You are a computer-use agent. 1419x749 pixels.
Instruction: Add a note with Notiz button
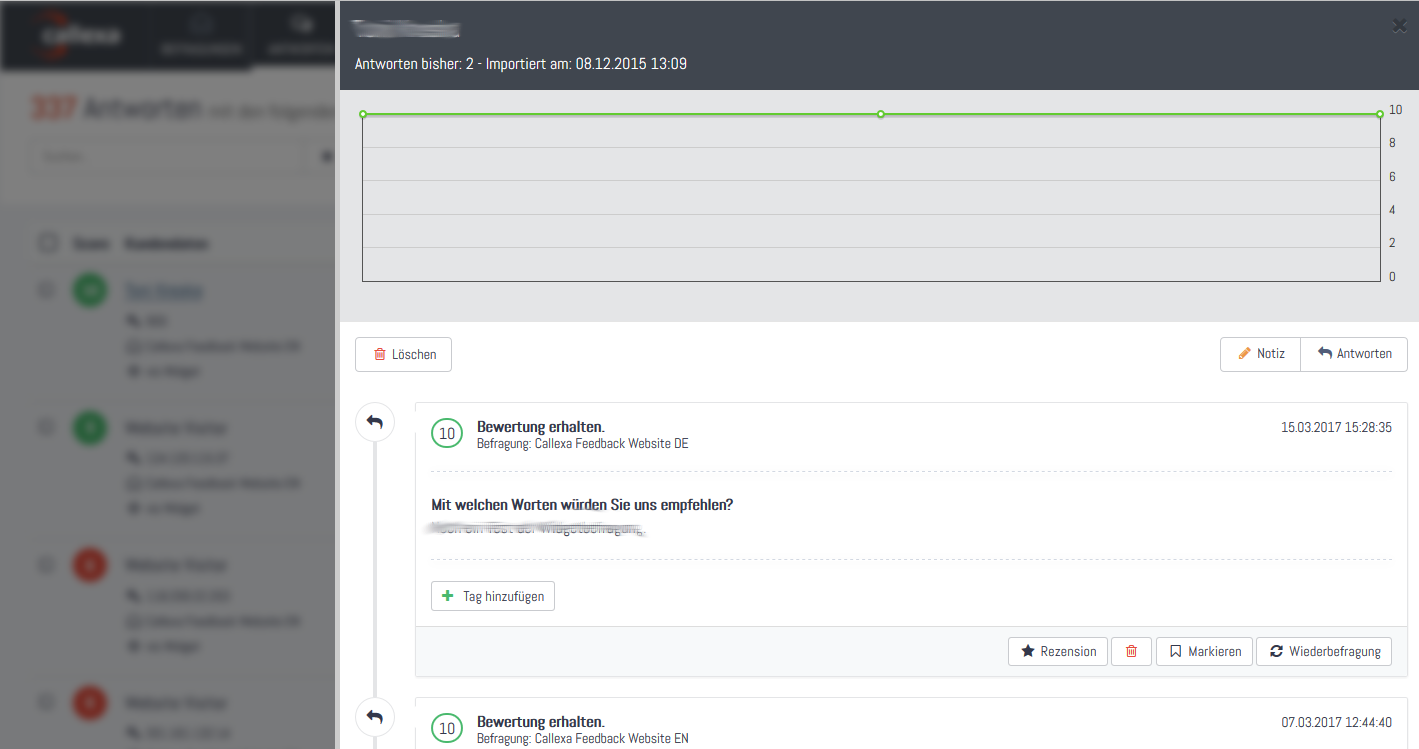coord(1260,354)
